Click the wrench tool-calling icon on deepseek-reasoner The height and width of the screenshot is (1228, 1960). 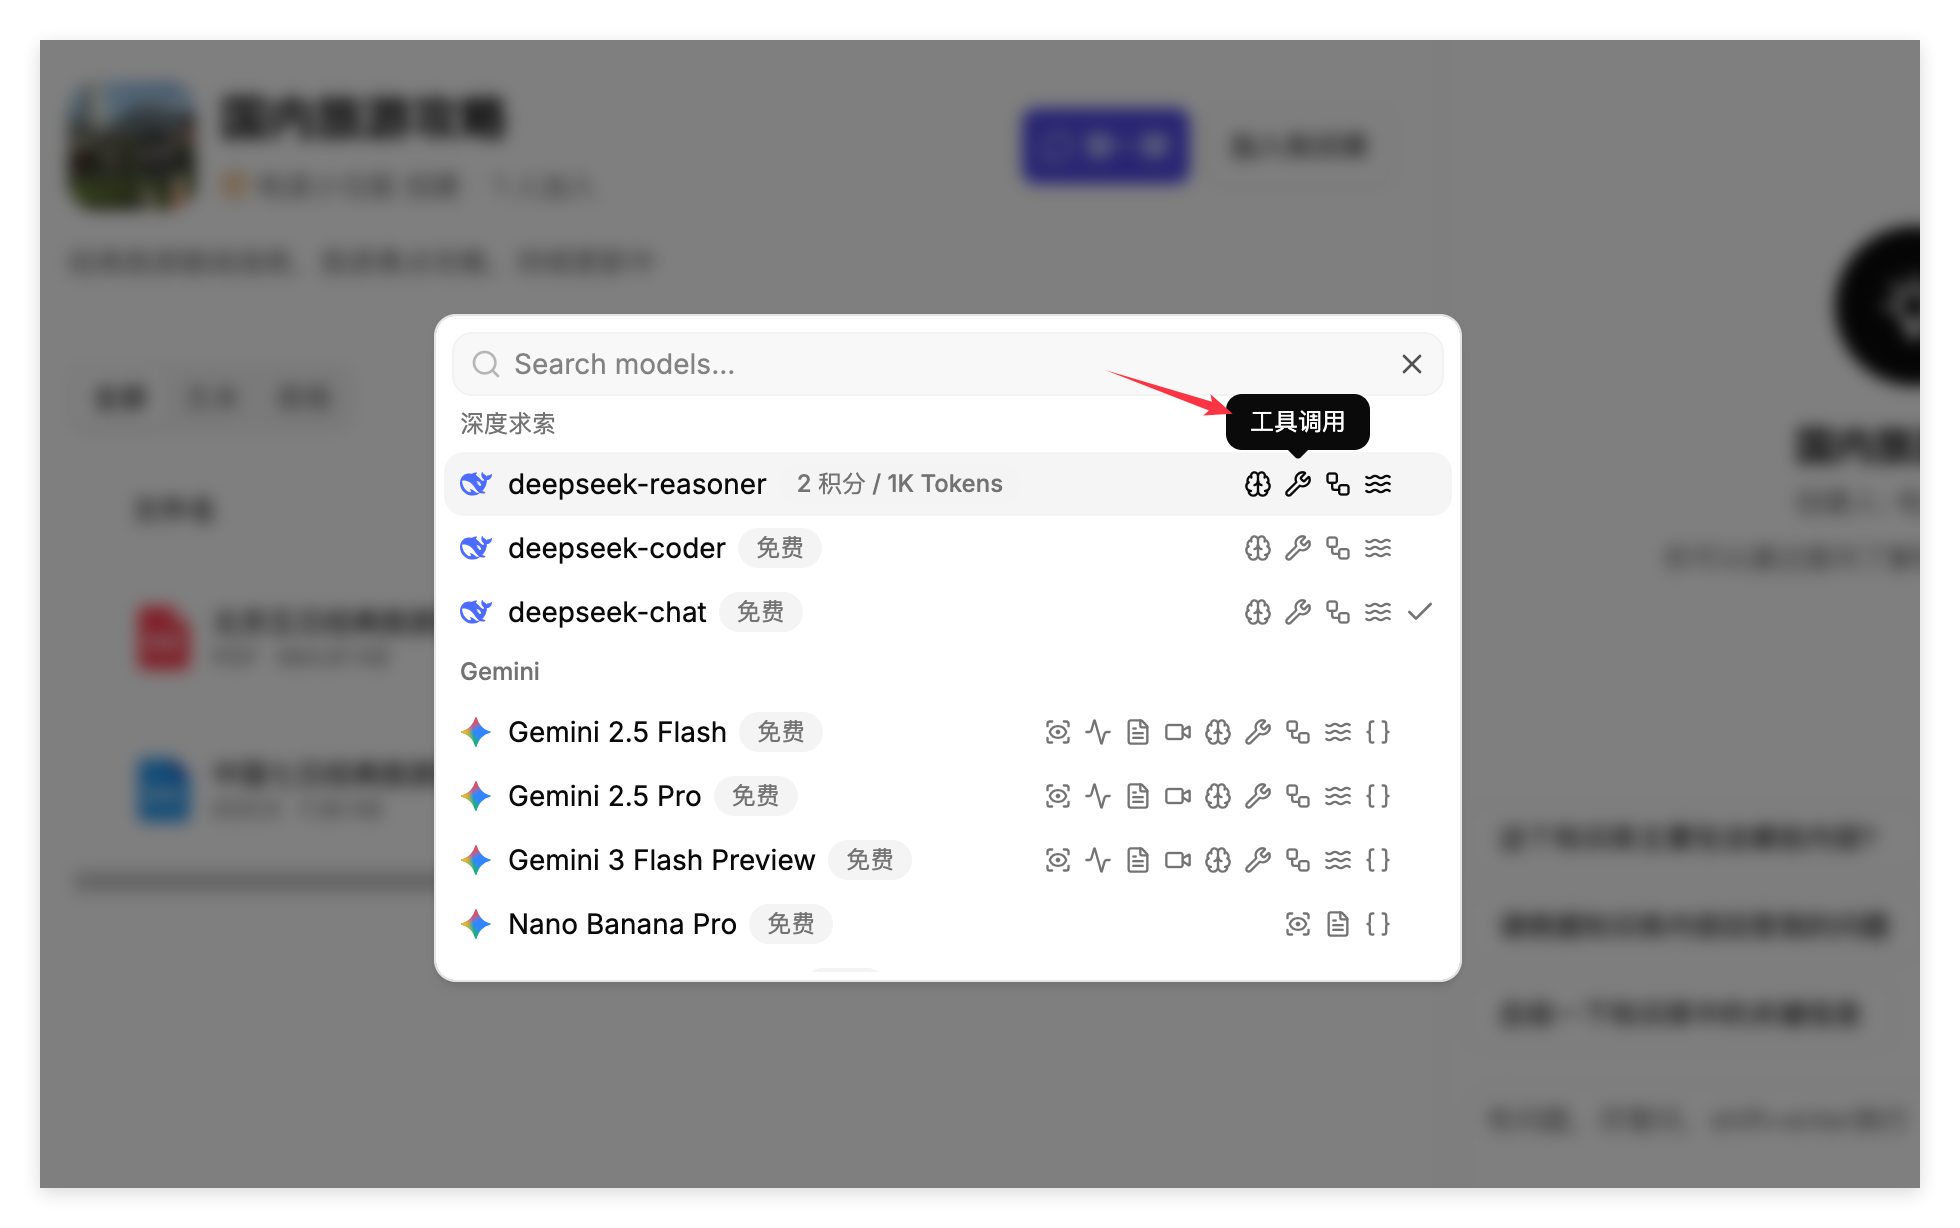point(1298,484)
